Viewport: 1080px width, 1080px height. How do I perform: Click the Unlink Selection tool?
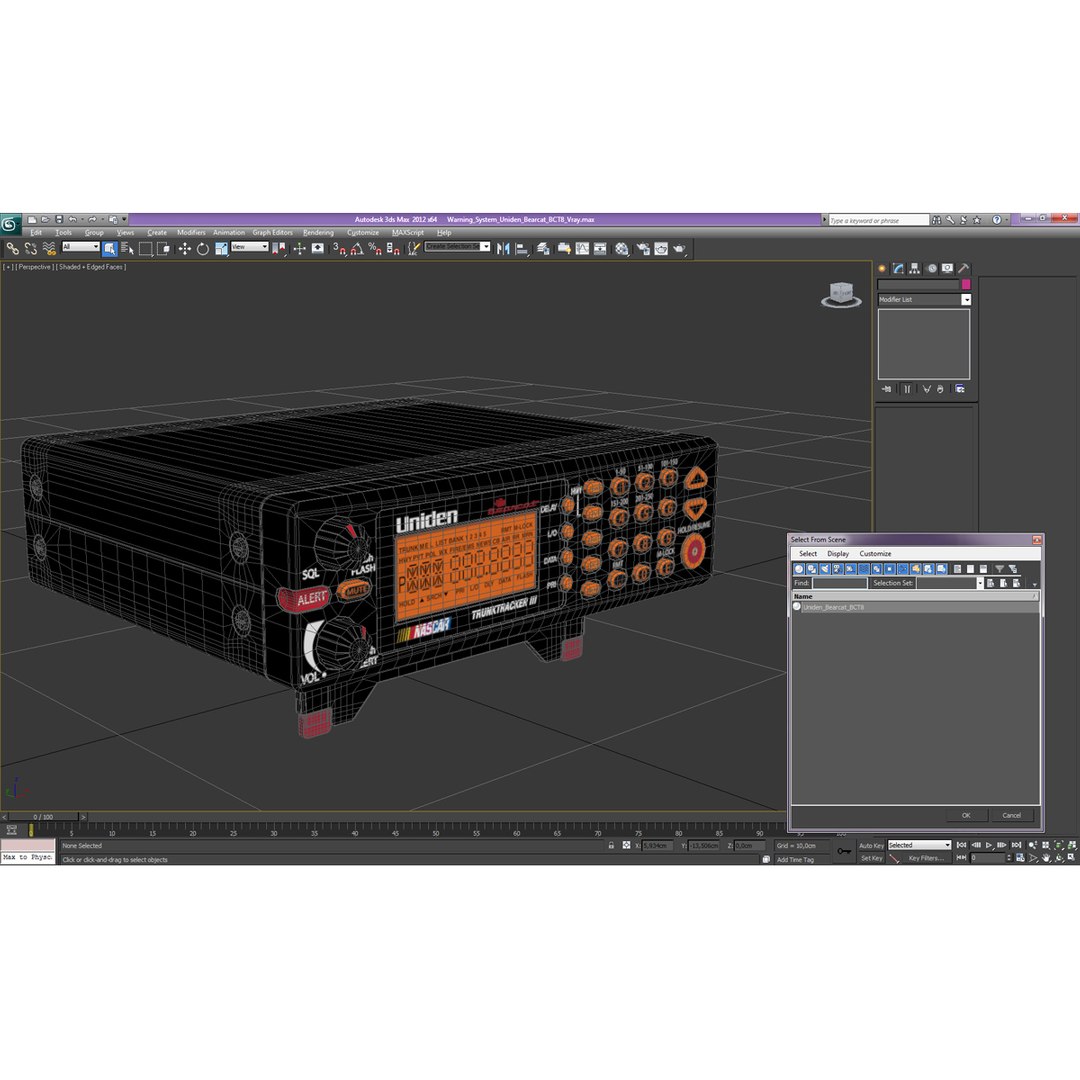point(30,249)
